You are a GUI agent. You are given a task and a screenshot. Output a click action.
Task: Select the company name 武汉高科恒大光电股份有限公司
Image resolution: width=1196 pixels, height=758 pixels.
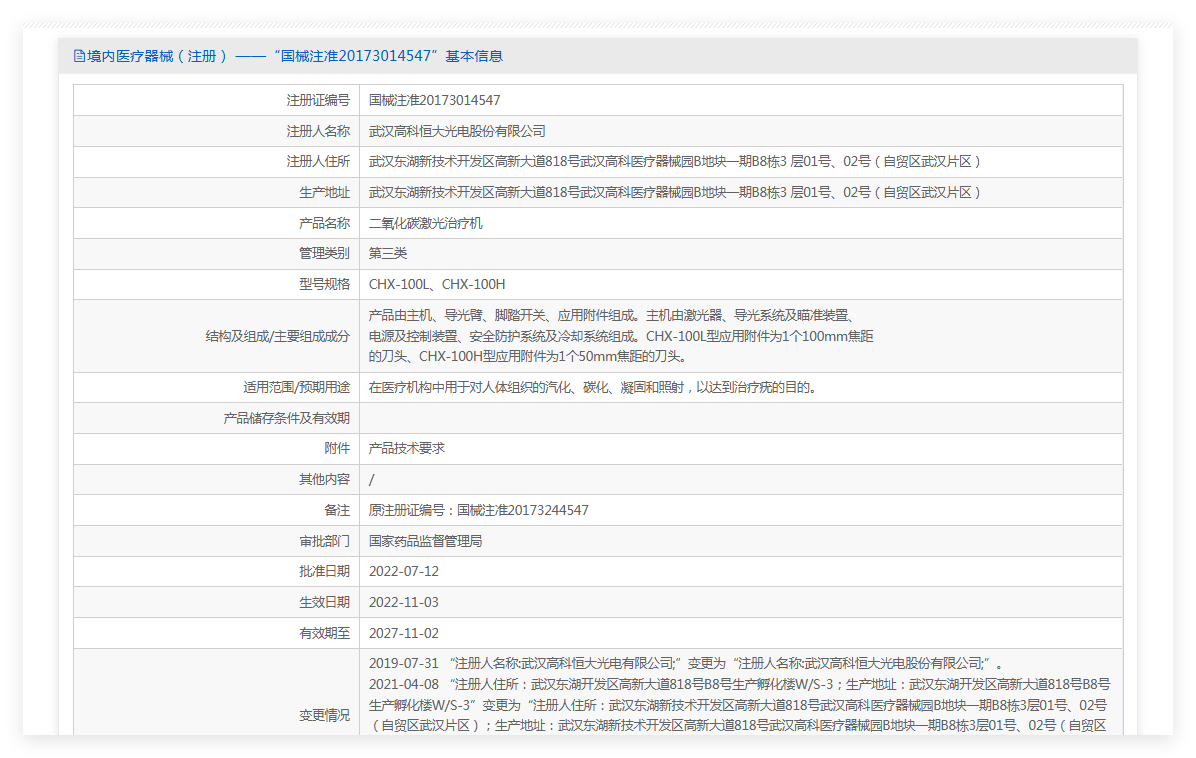pyautogui.click(x=457, y=131)
